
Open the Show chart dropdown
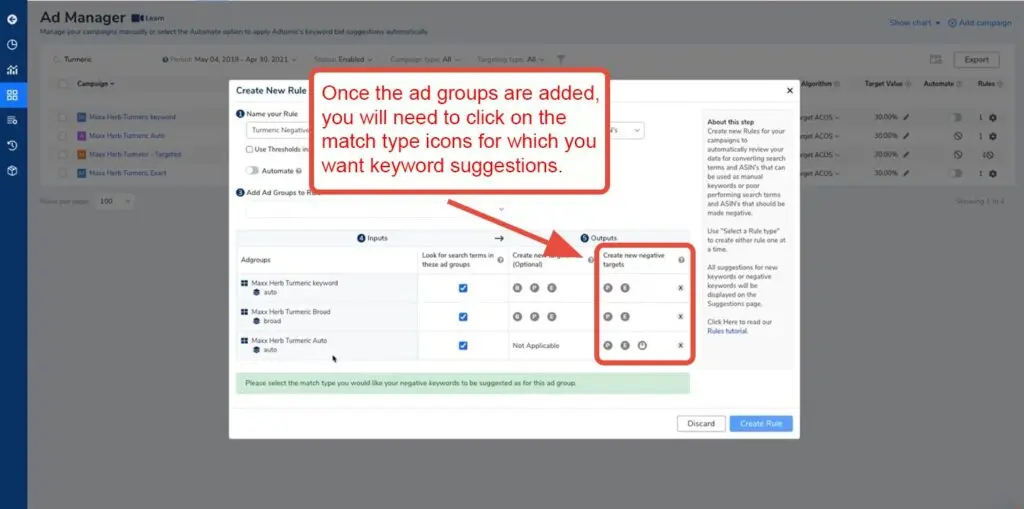[914, 22]
